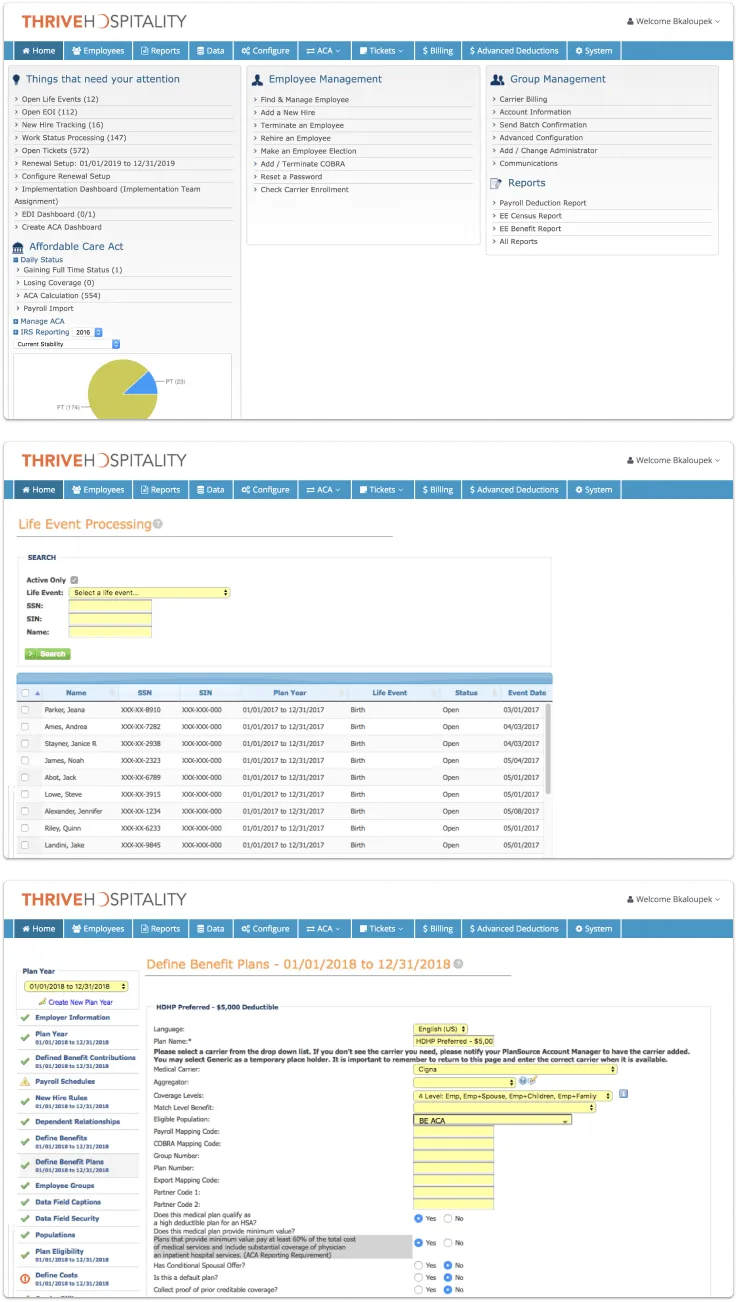Image resolution: width=737 pixels, height=1302 pixels.
Task: Open the Language dropdown set to English (US)
Action: click(441, 1029)
